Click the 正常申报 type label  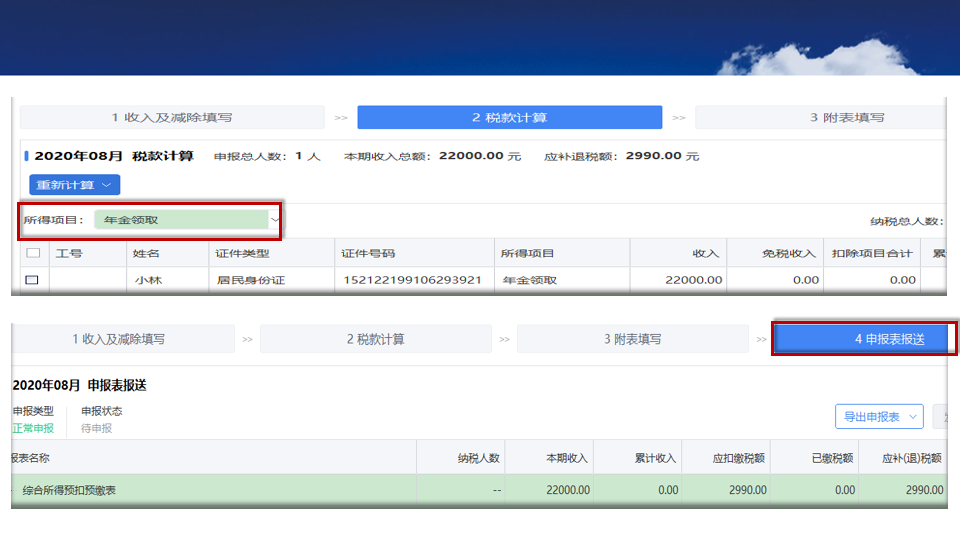click(x=33, y=428)
